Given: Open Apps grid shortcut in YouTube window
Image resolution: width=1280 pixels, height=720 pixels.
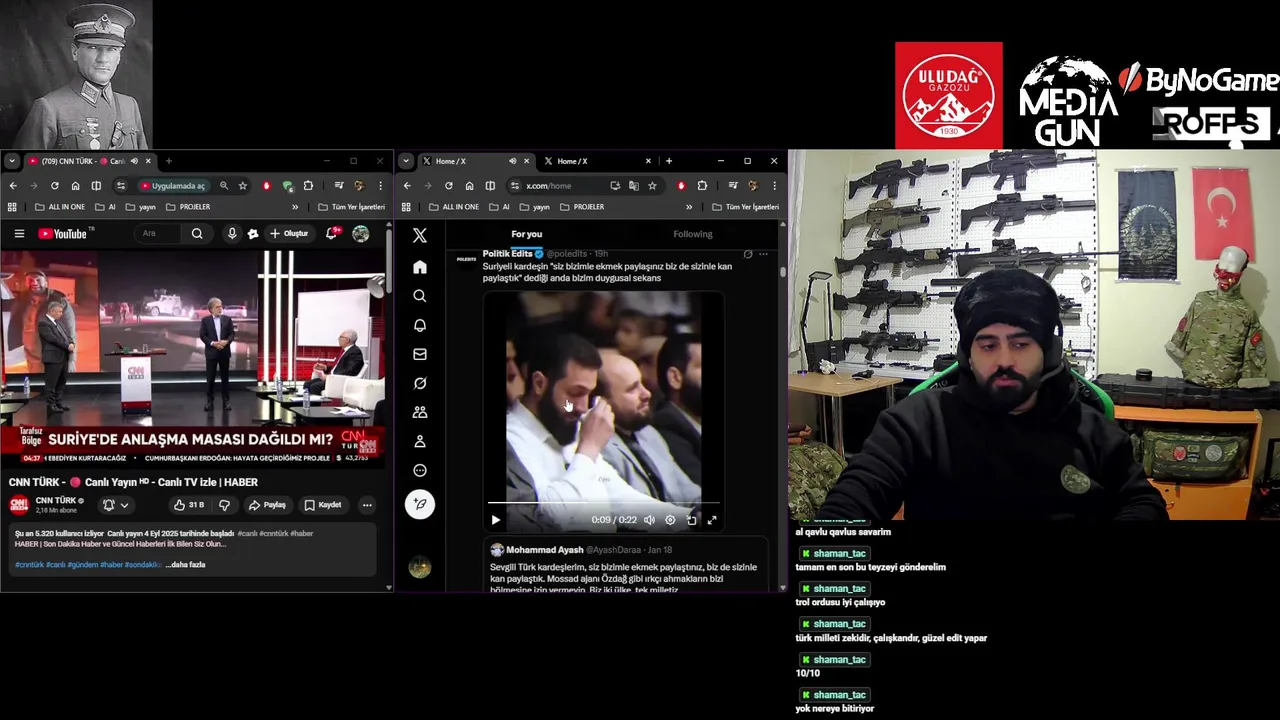Looking at the screenshot, I should (x=12, y=207).
